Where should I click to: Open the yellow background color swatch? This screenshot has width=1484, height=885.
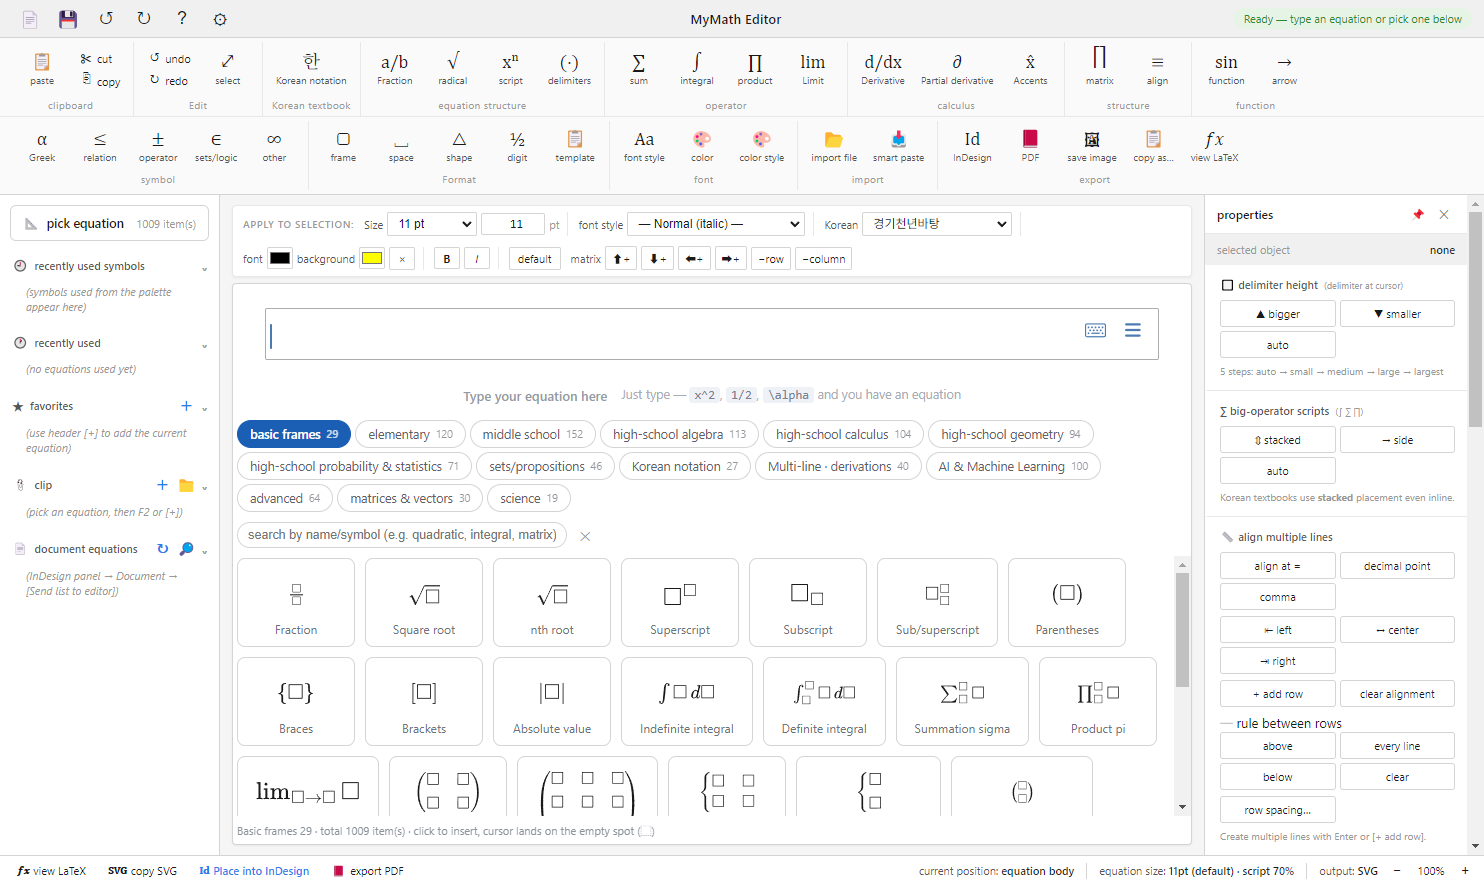[x=372, y=259]
